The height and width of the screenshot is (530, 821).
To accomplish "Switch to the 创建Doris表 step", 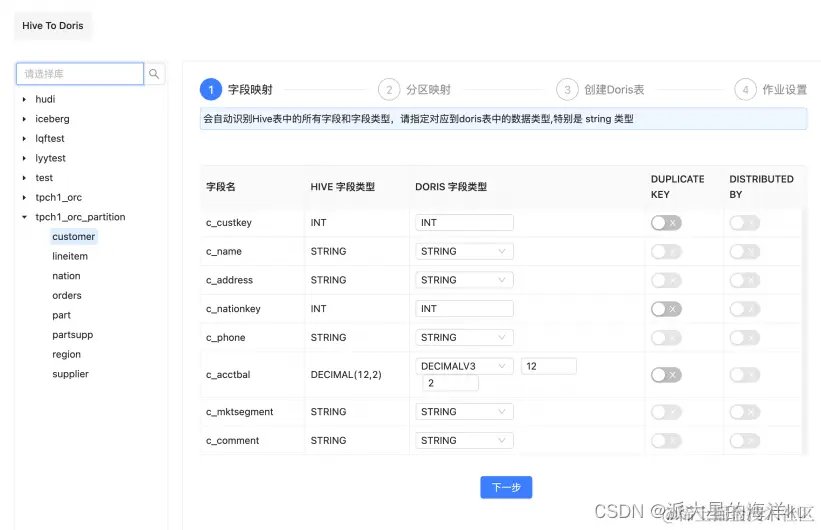I will [x=614, y=90].
